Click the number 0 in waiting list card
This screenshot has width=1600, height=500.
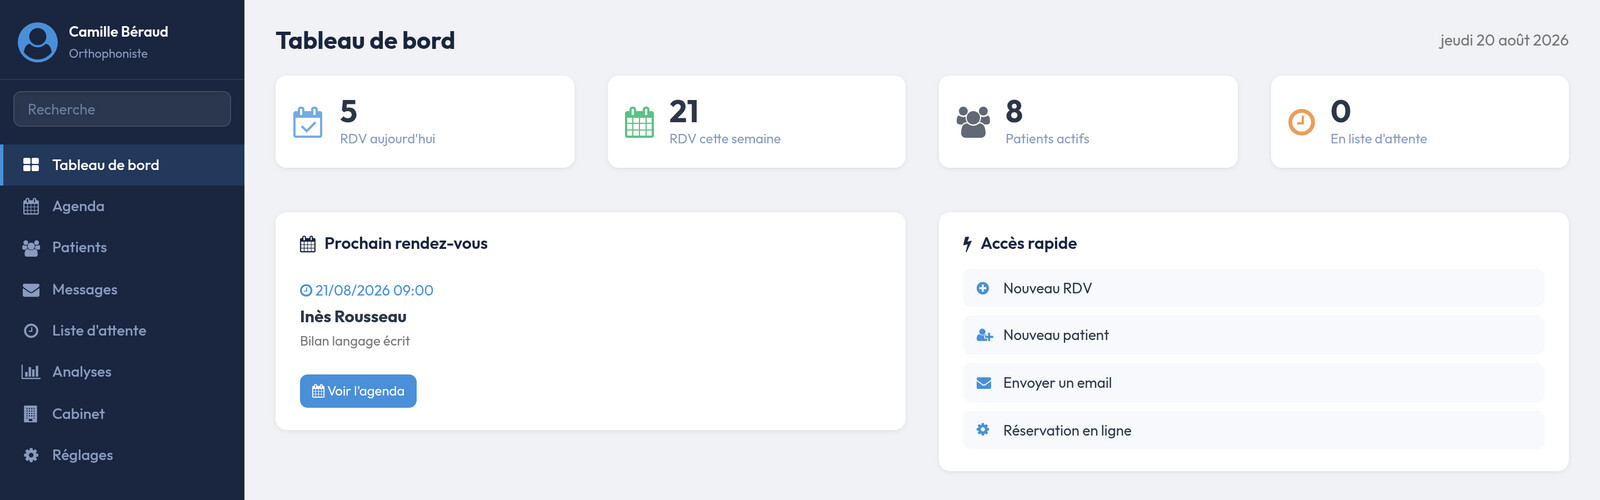[x=1341, y=111]
